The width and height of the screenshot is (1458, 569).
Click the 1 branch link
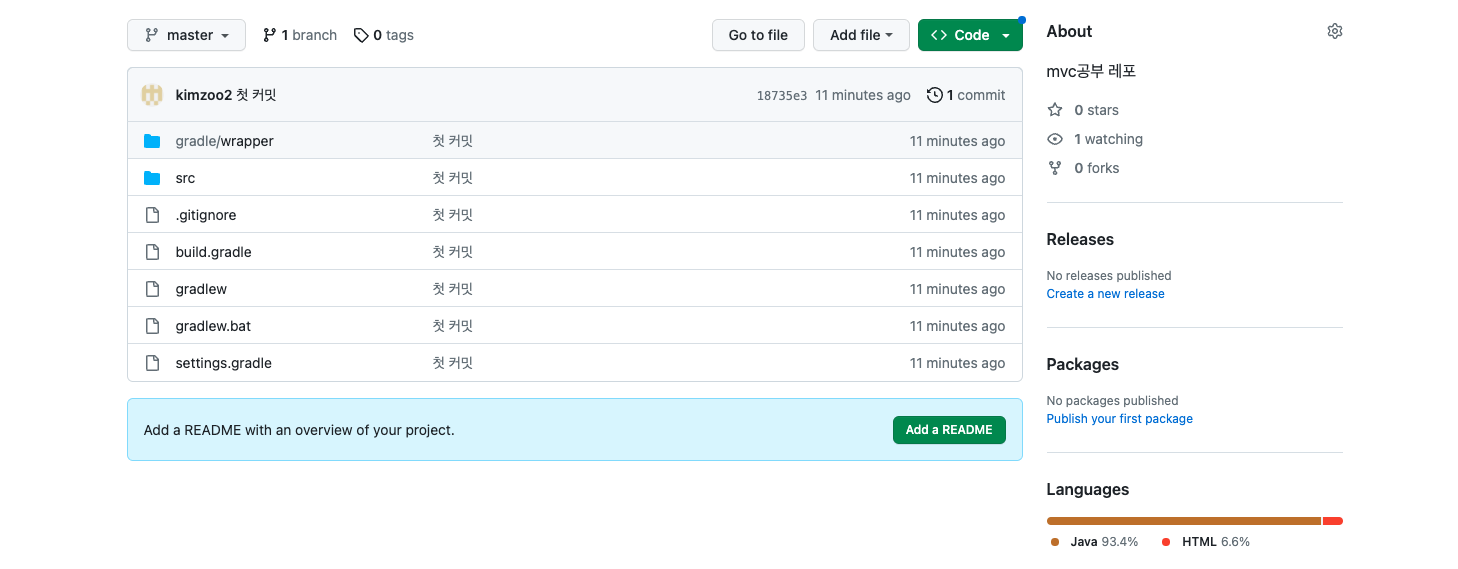coord(299,35)
